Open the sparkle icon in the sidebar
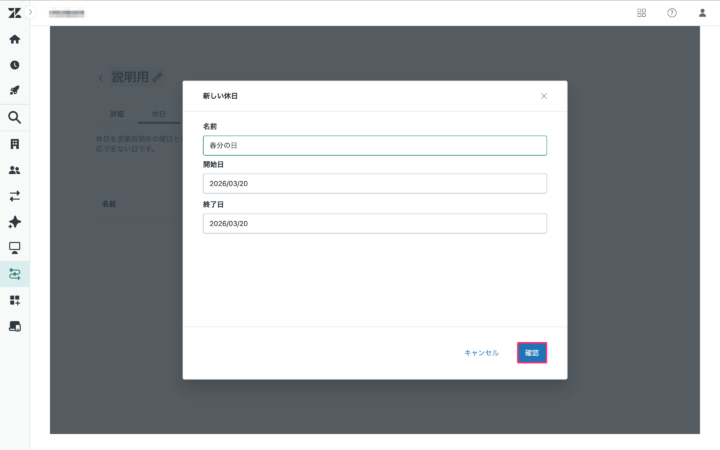Screen dimensions: 720x450 coord(14,222)
